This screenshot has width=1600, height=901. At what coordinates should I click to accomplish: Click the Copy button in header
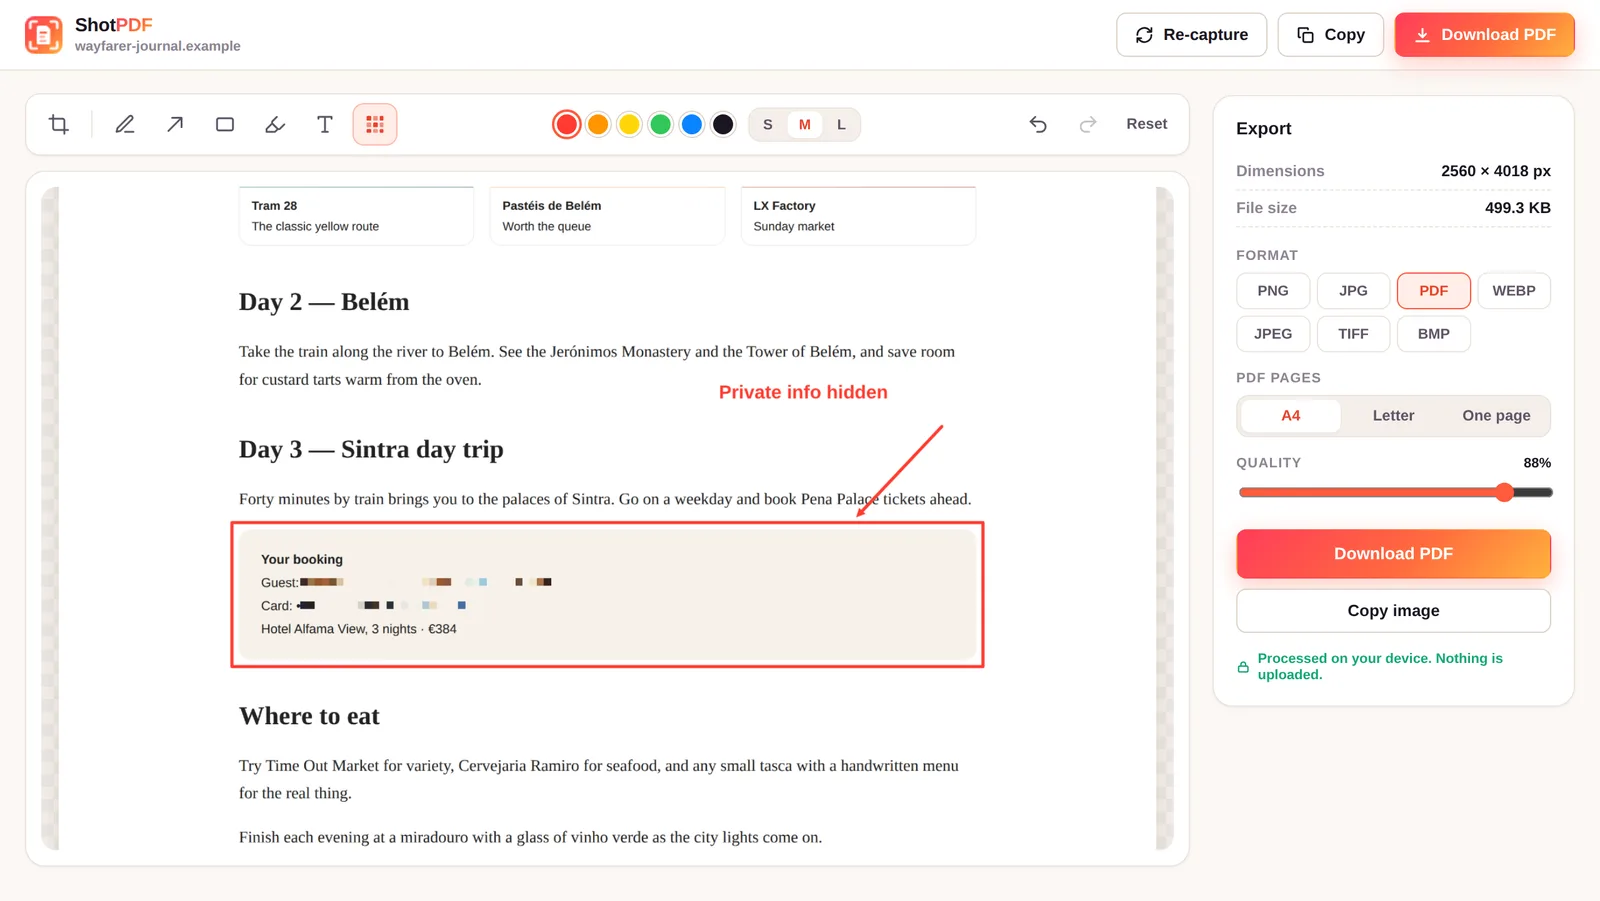click(1331, 35)
